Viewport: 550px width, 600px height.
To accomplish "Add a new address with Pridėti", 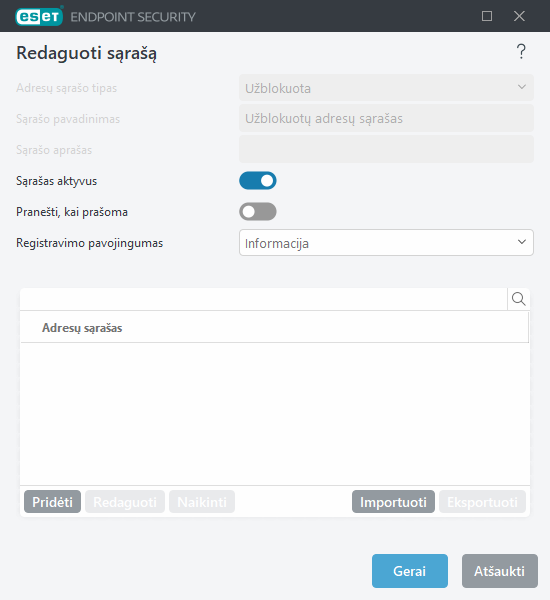I will point(52,502).
